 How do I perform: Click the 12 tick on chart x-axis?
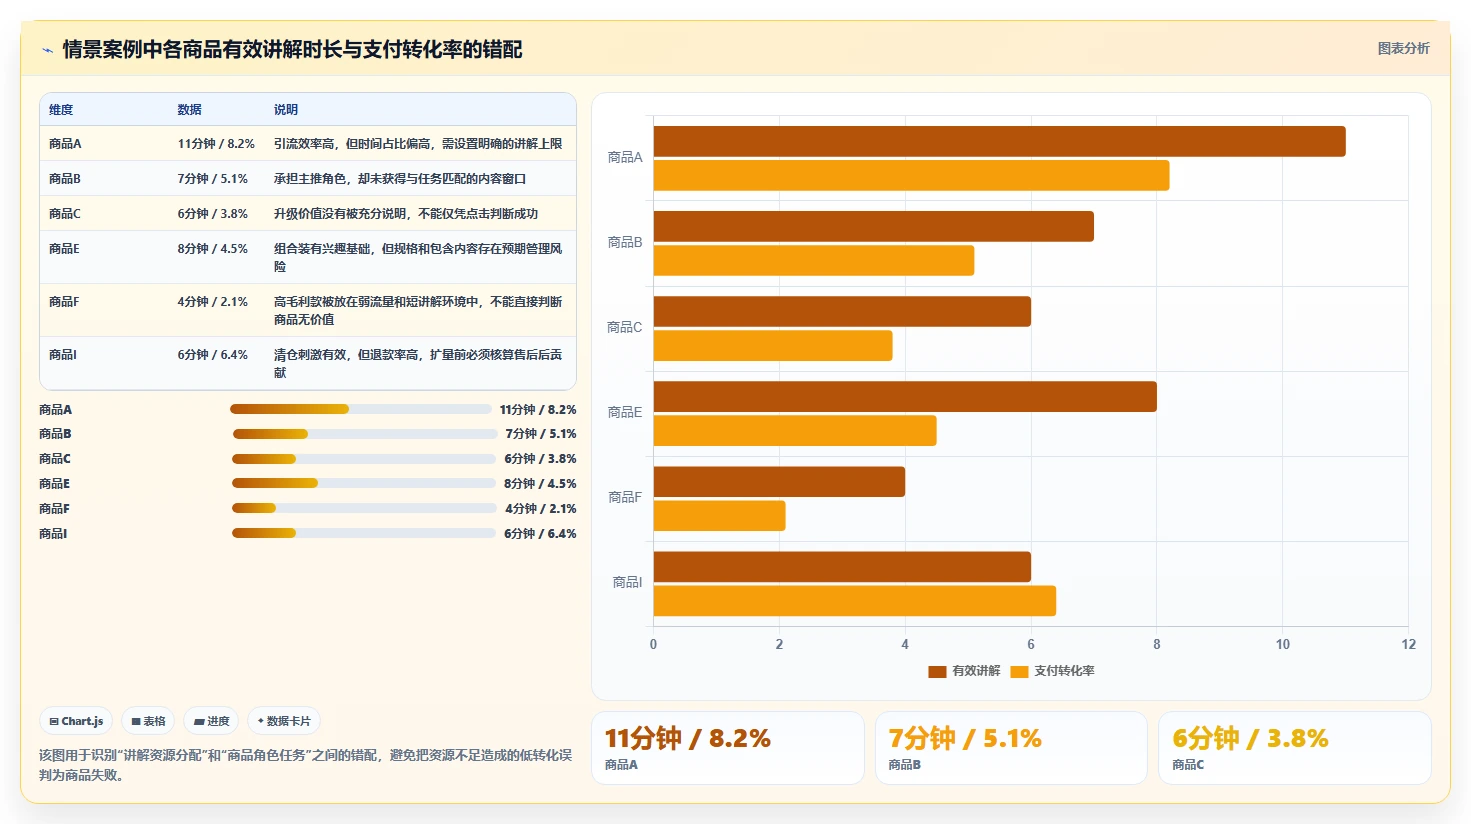(x=1408, y=644)
